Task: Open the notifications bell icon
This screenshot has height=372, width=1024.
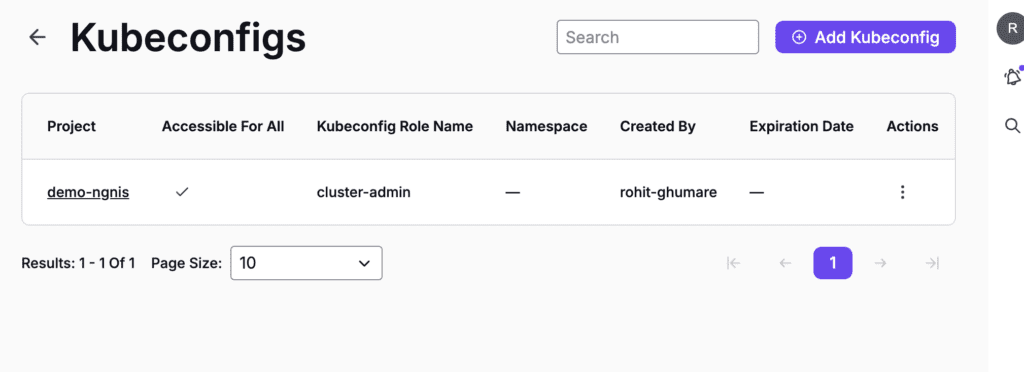Action: click(x=1012, y=76)
